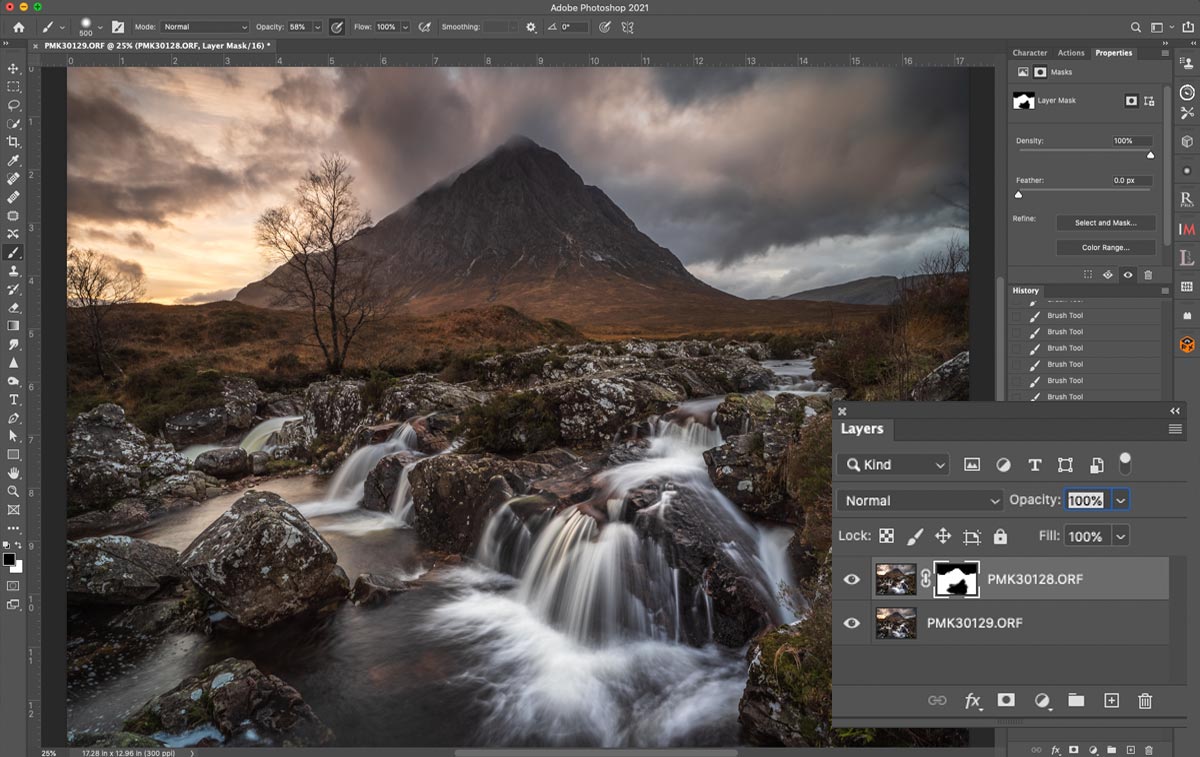Pick the Clone Stamp tool
This screenshot has height=757, width=1200.
click(13, 271)
